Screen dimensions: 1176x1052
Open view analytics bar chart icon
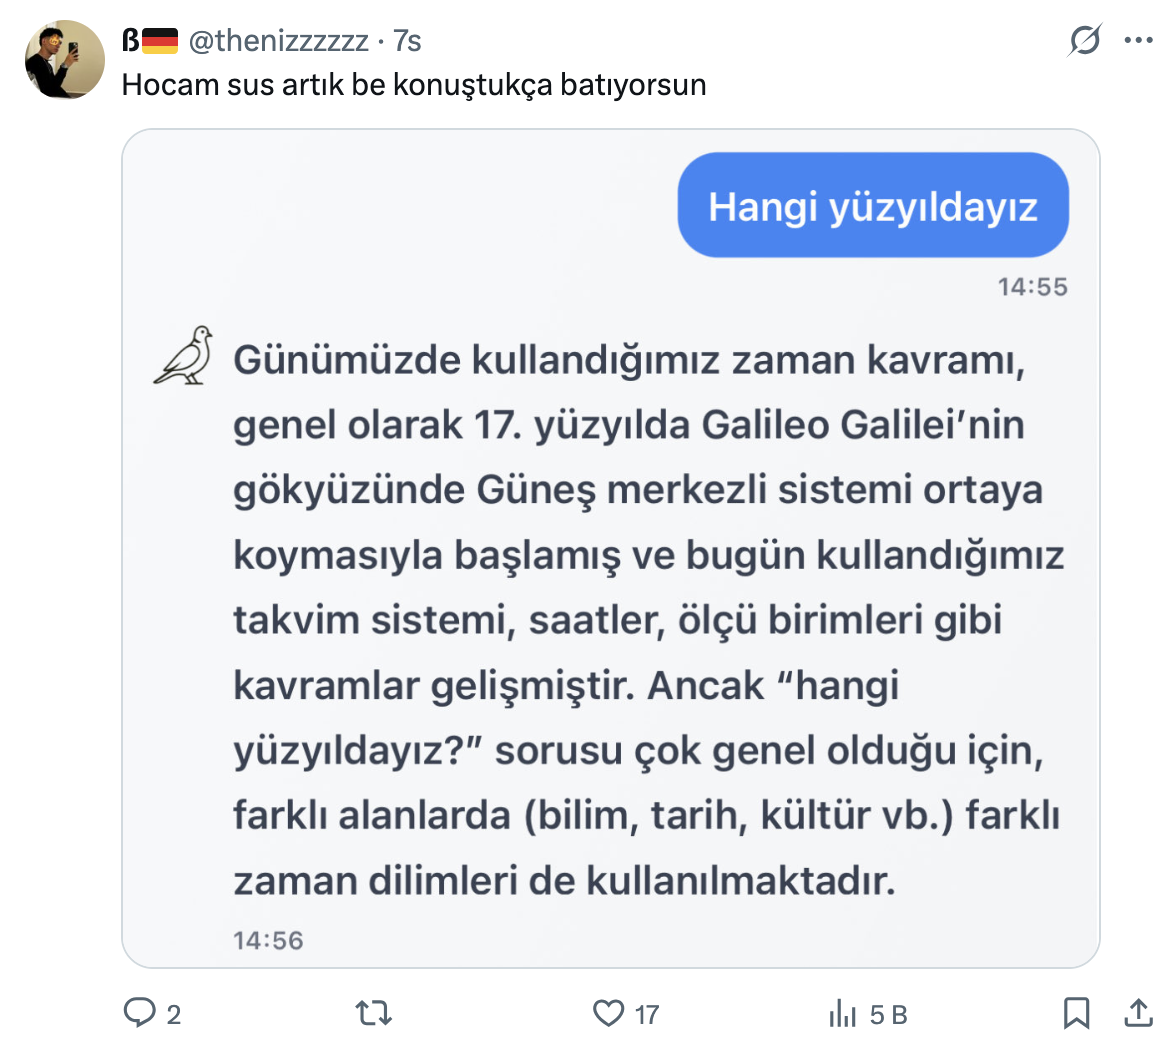point(843,1015)
